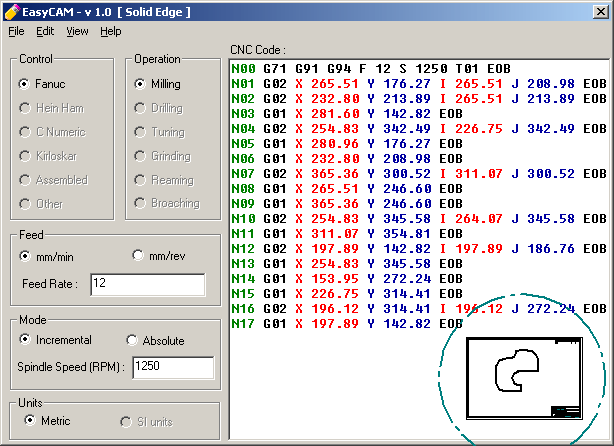Open the Help menu
Image resolution: width=614 pixels, height=446 pixels.
(111, 31)
